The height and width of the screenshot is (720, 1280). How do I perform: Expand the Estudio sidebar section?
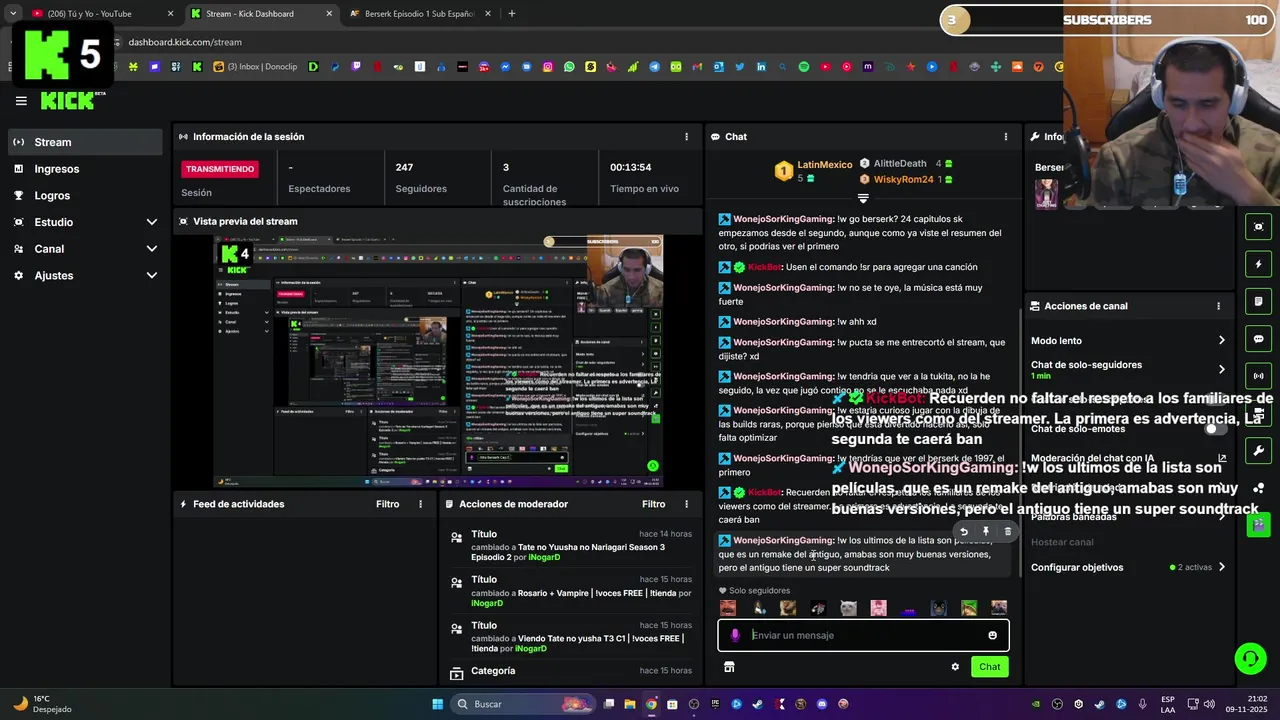tap(85, 222)
